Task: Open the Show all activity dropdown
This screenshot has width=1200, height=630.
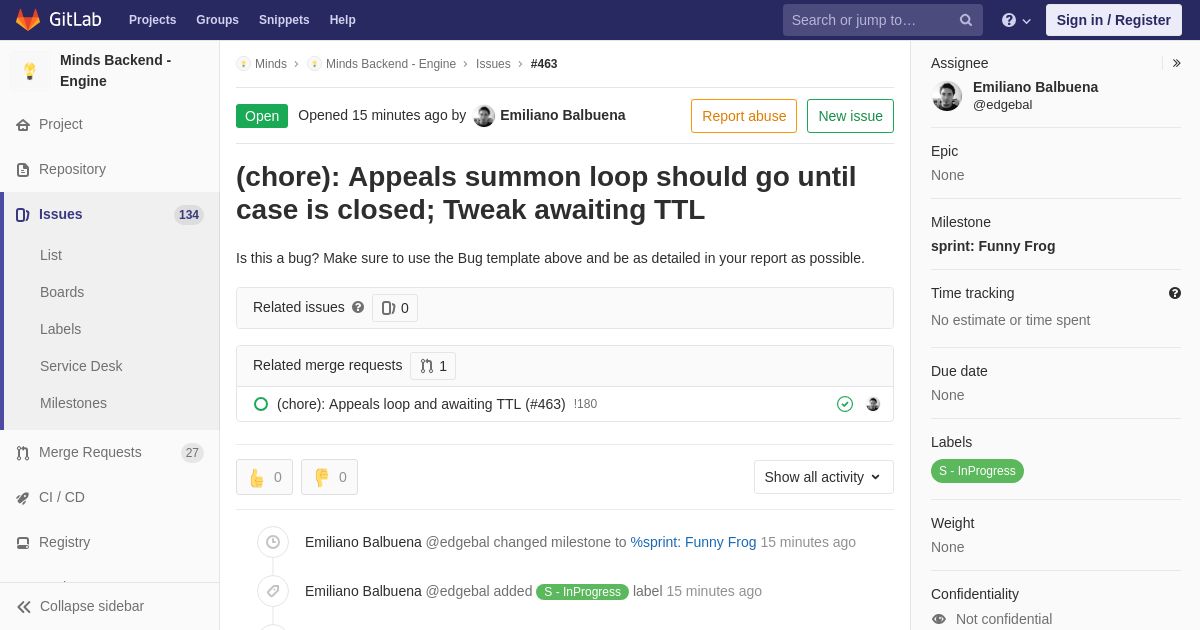Action: (x=824, y=477)
